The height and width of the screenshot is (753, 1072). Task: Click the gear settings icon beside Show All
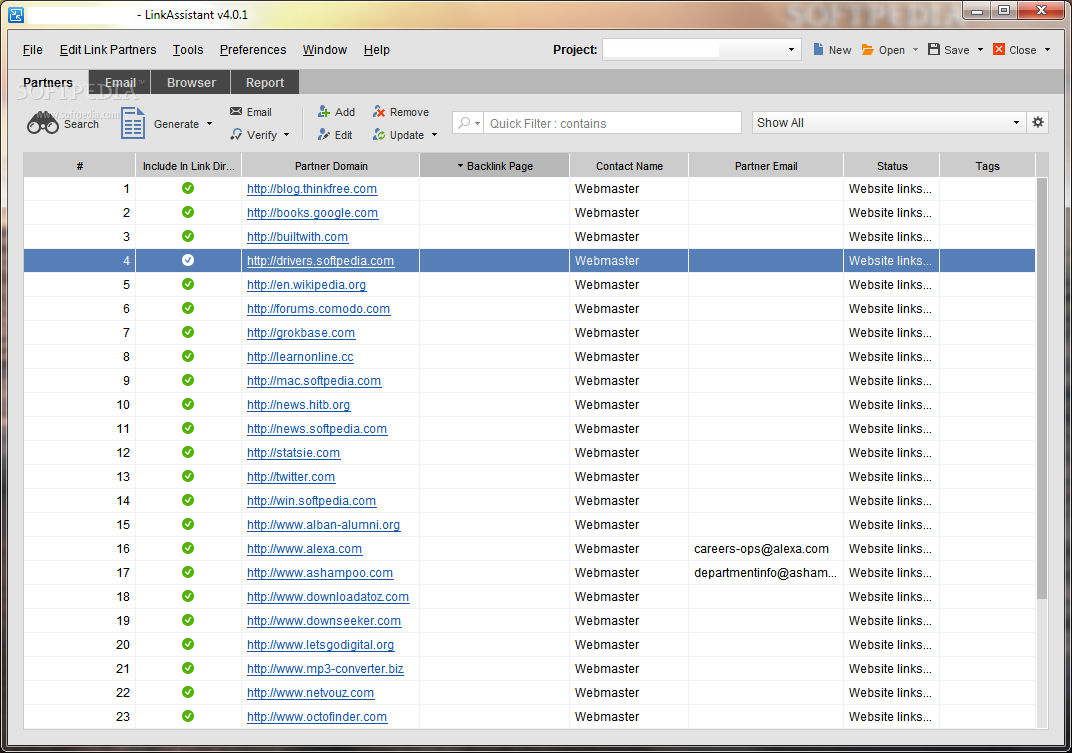pyautogui.click(x=1038, y=122)
